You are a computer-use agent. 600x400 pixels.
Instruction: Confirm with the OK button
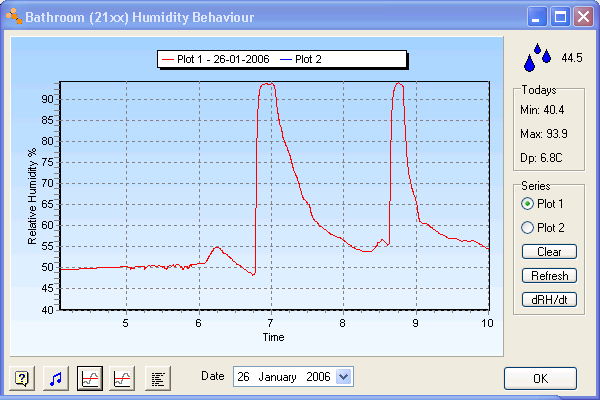(x=540, y=379)
